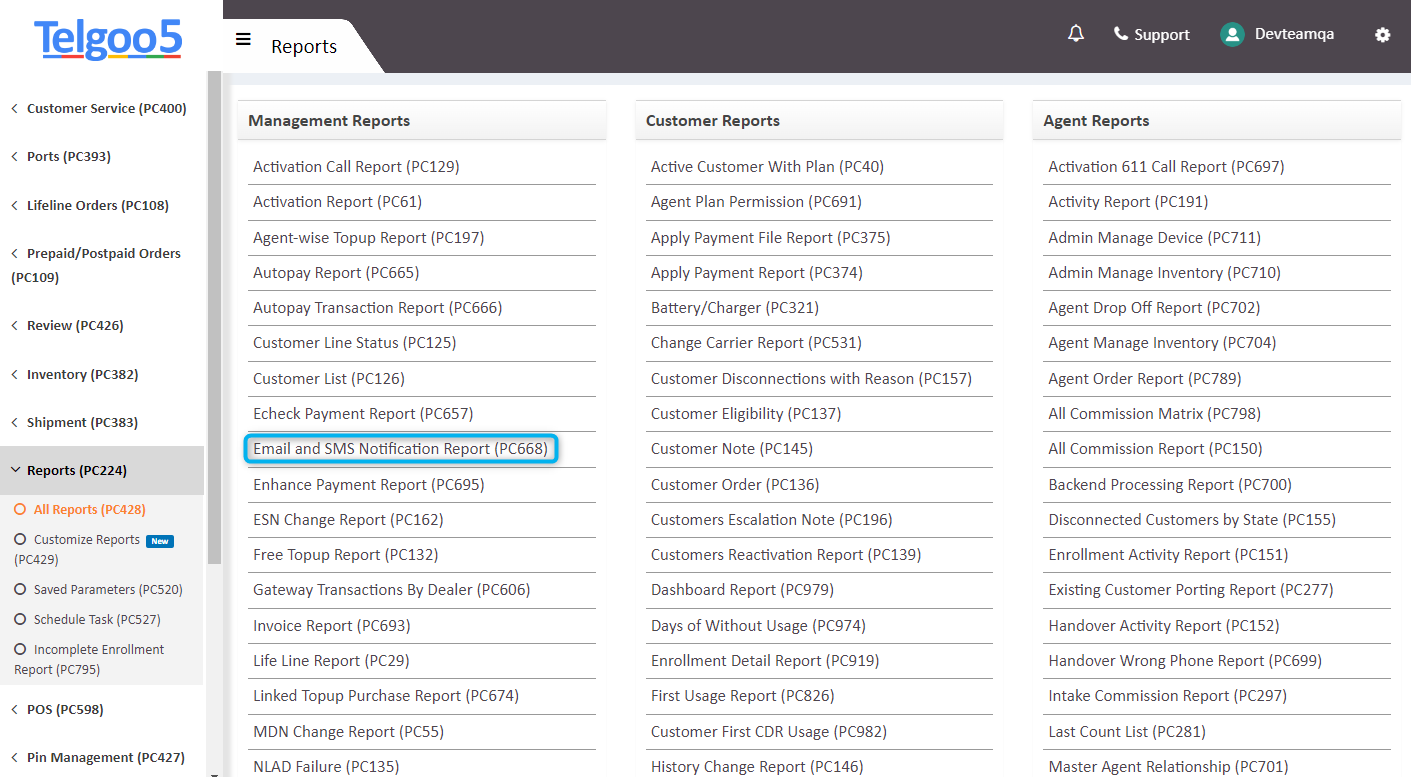Switch to the Reports tab
Screen dimensions: 1411x777
click(303, 46)
